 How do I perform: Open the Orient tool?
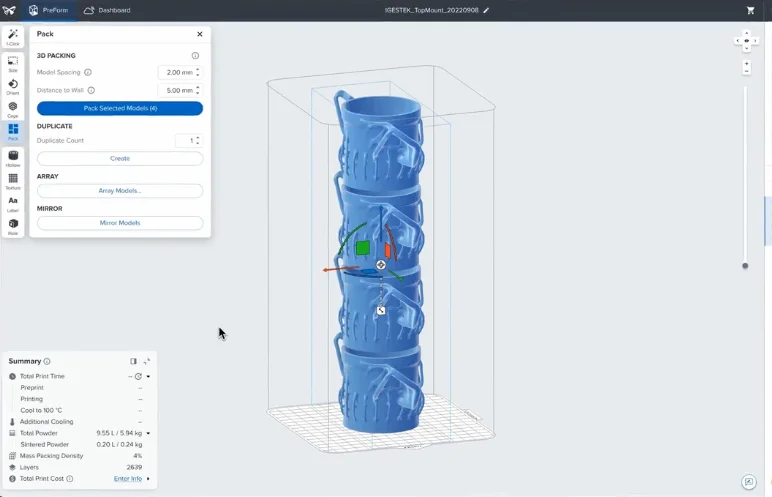click(13, 87)
